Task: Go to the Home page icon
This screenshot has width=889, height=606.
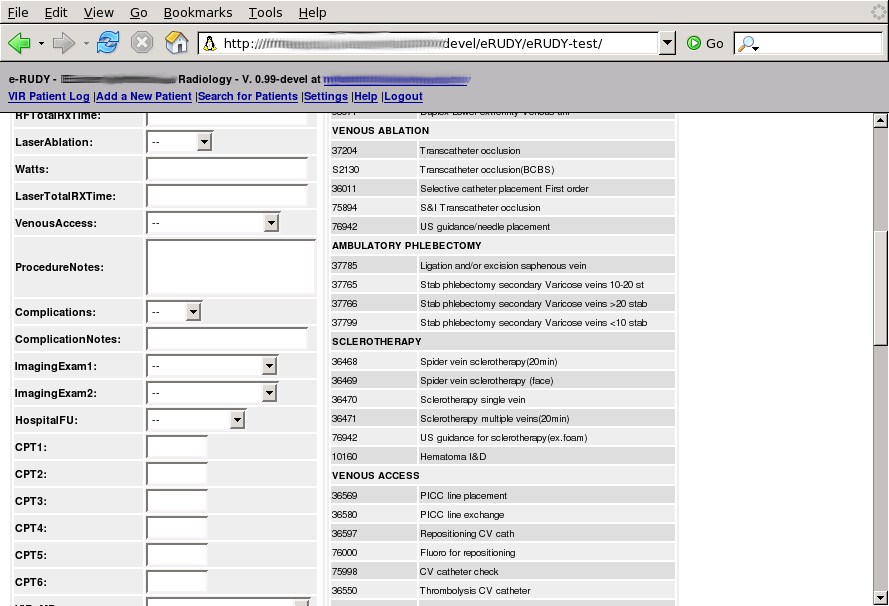Action: 176,43
